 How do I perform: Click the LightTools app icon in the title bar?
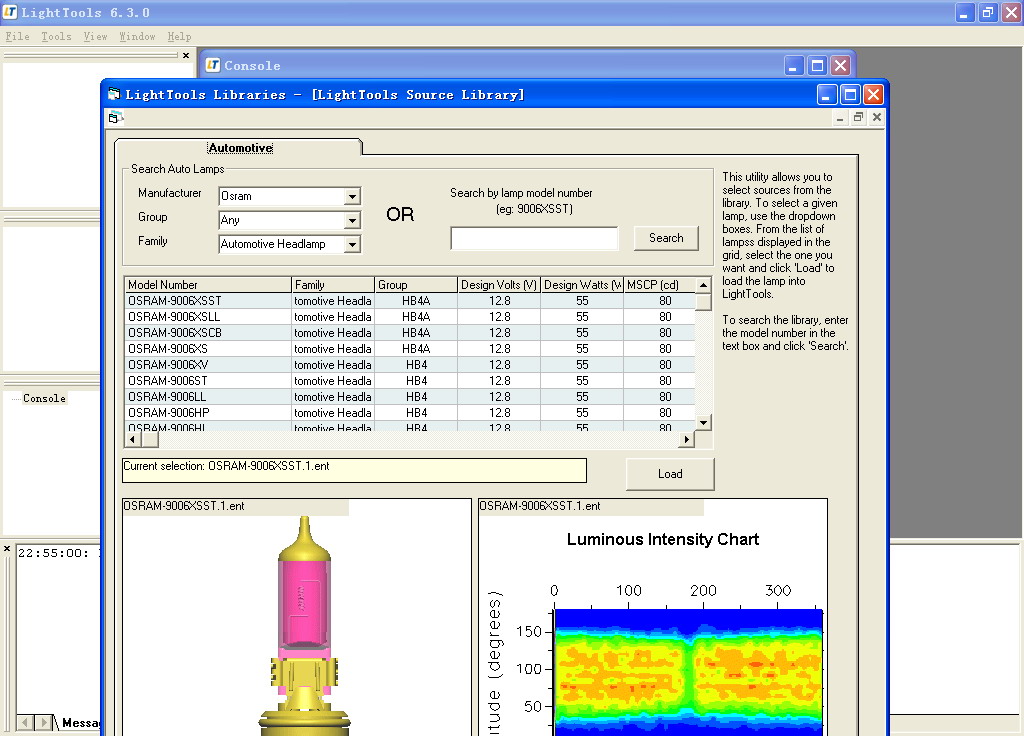coord(10,12)
